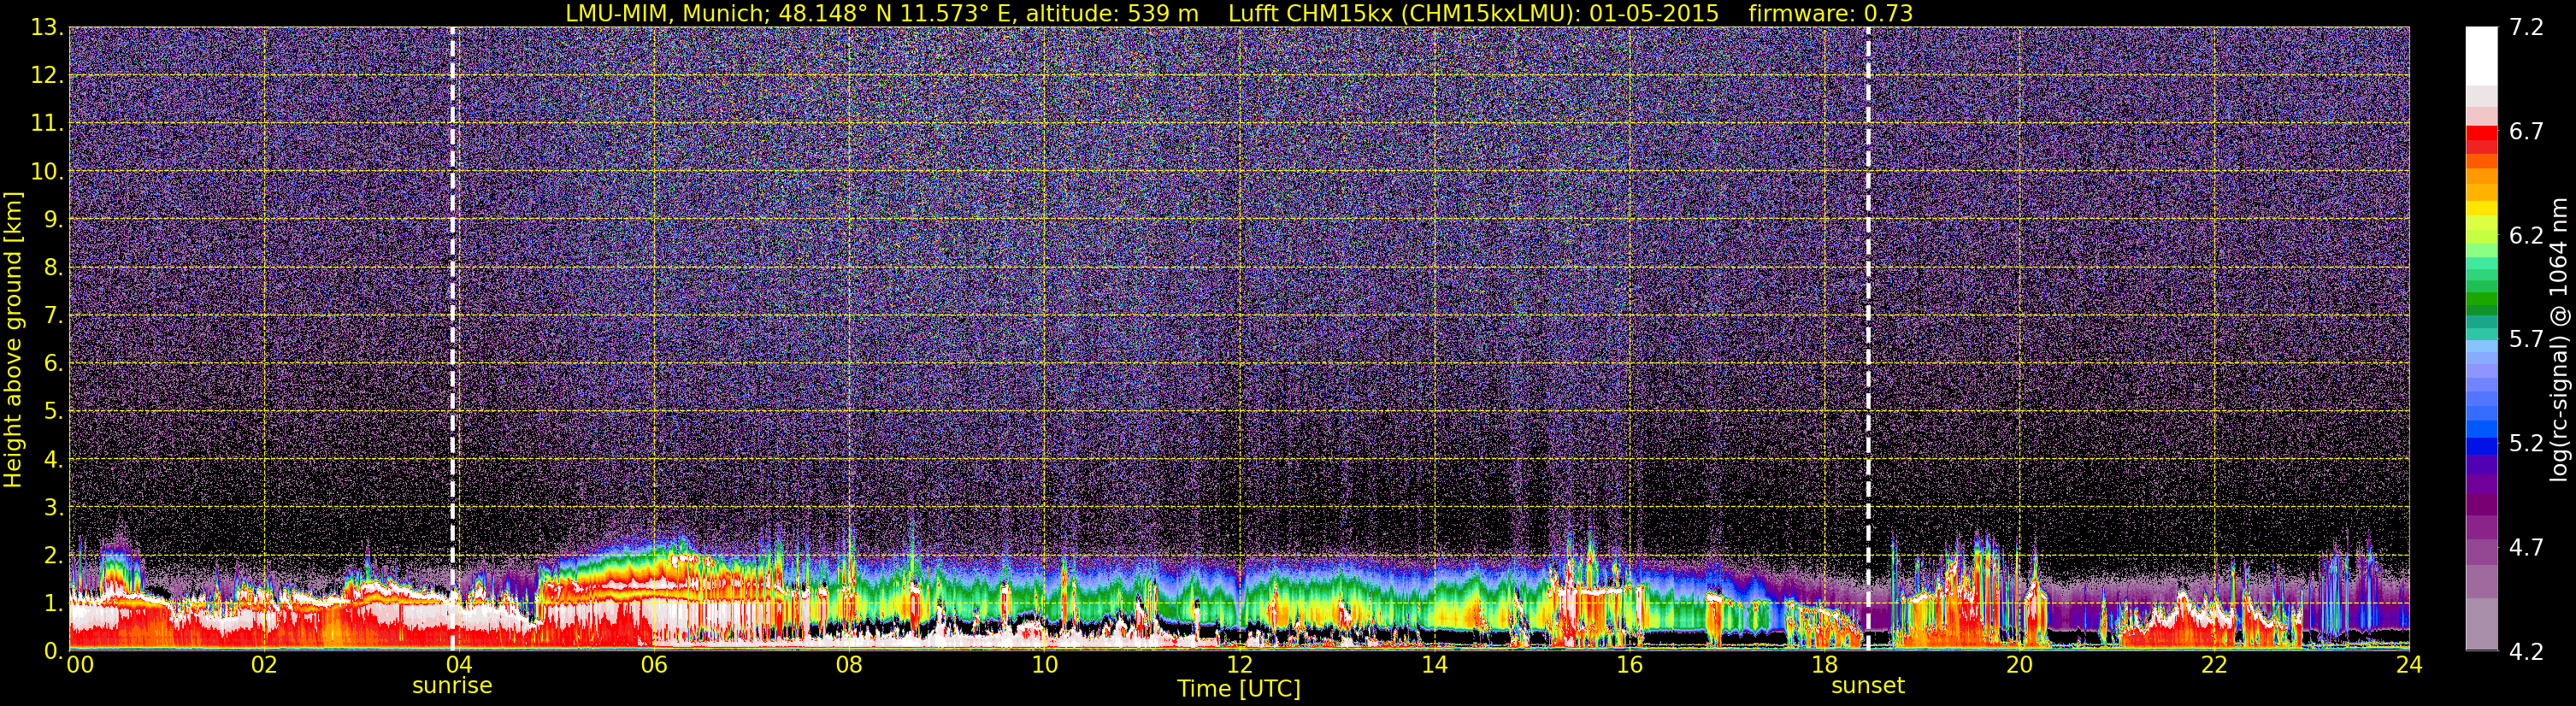The width and height of the screenshot is (2576, 706).
Task: Click the height axis tick '8.'
Action: (54, 267)
